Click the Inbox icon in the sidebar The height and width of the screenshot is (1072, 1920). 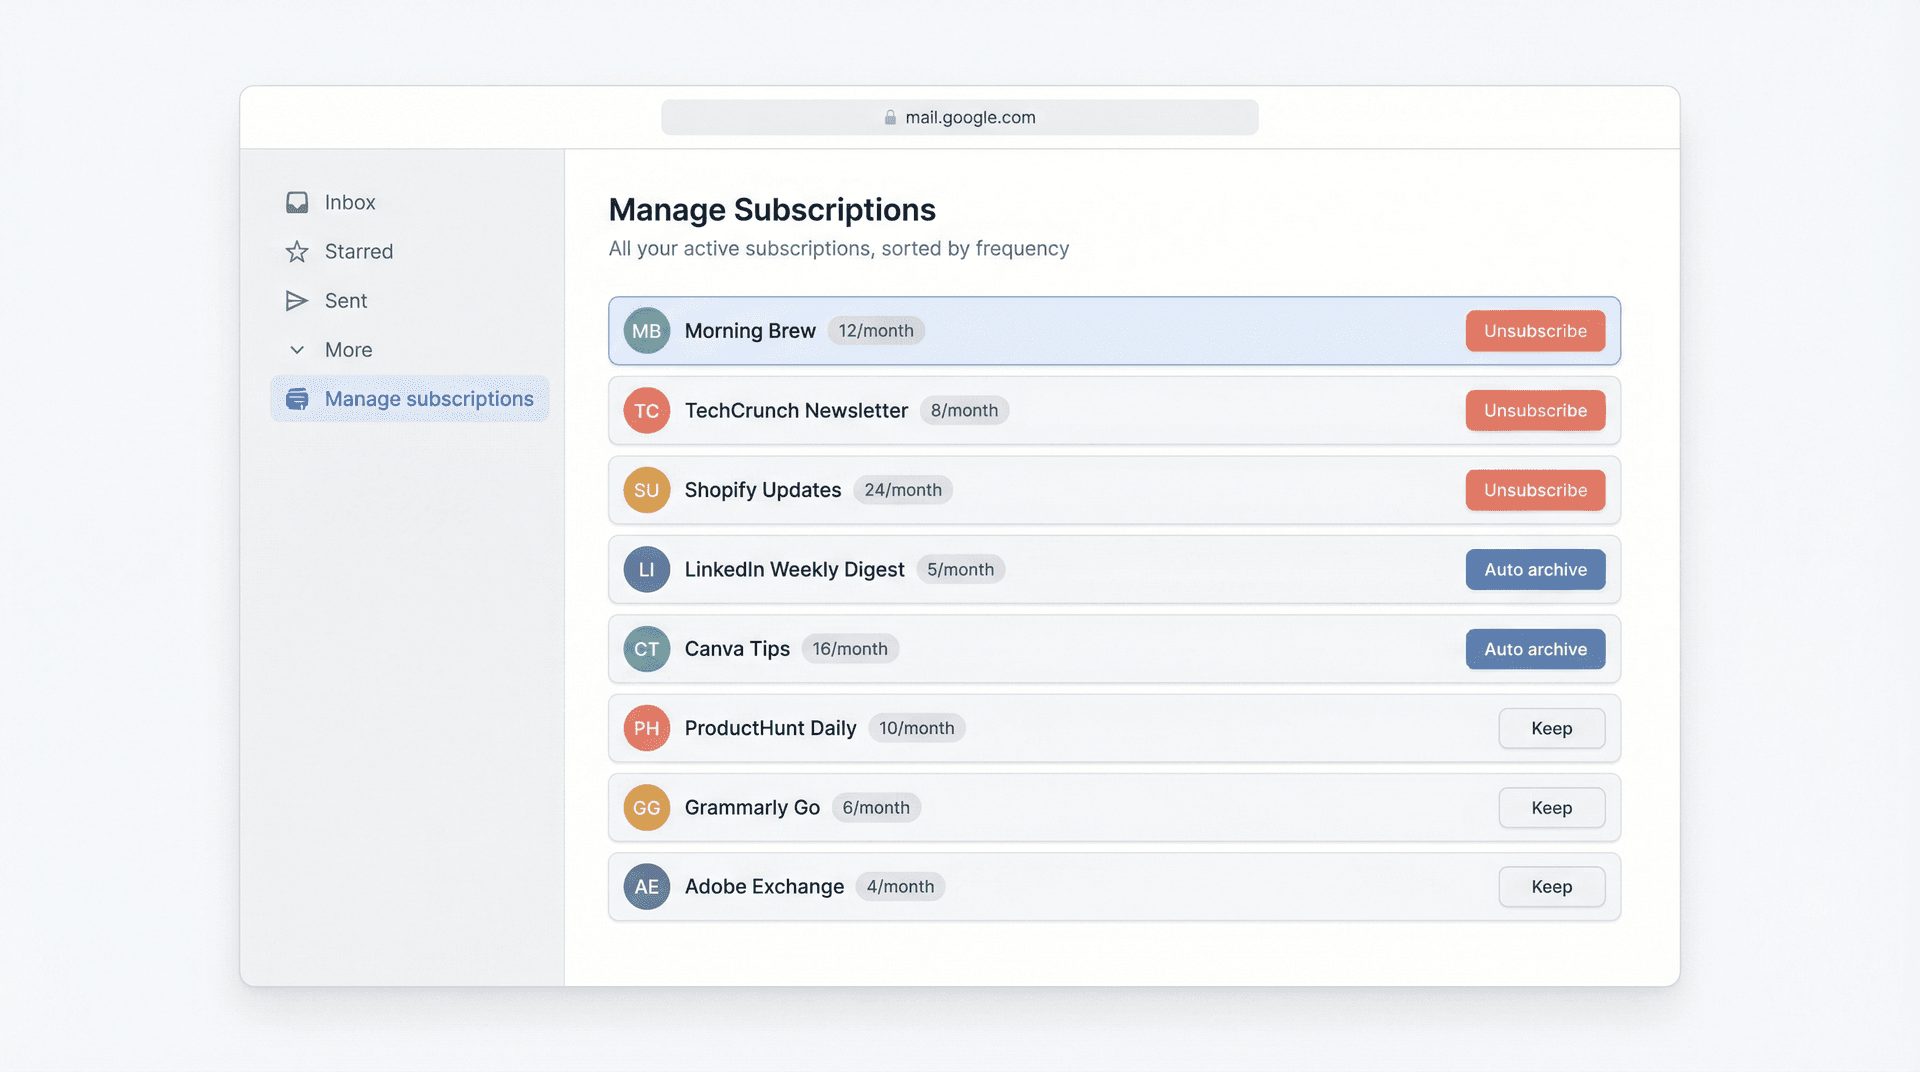[296, 201]
